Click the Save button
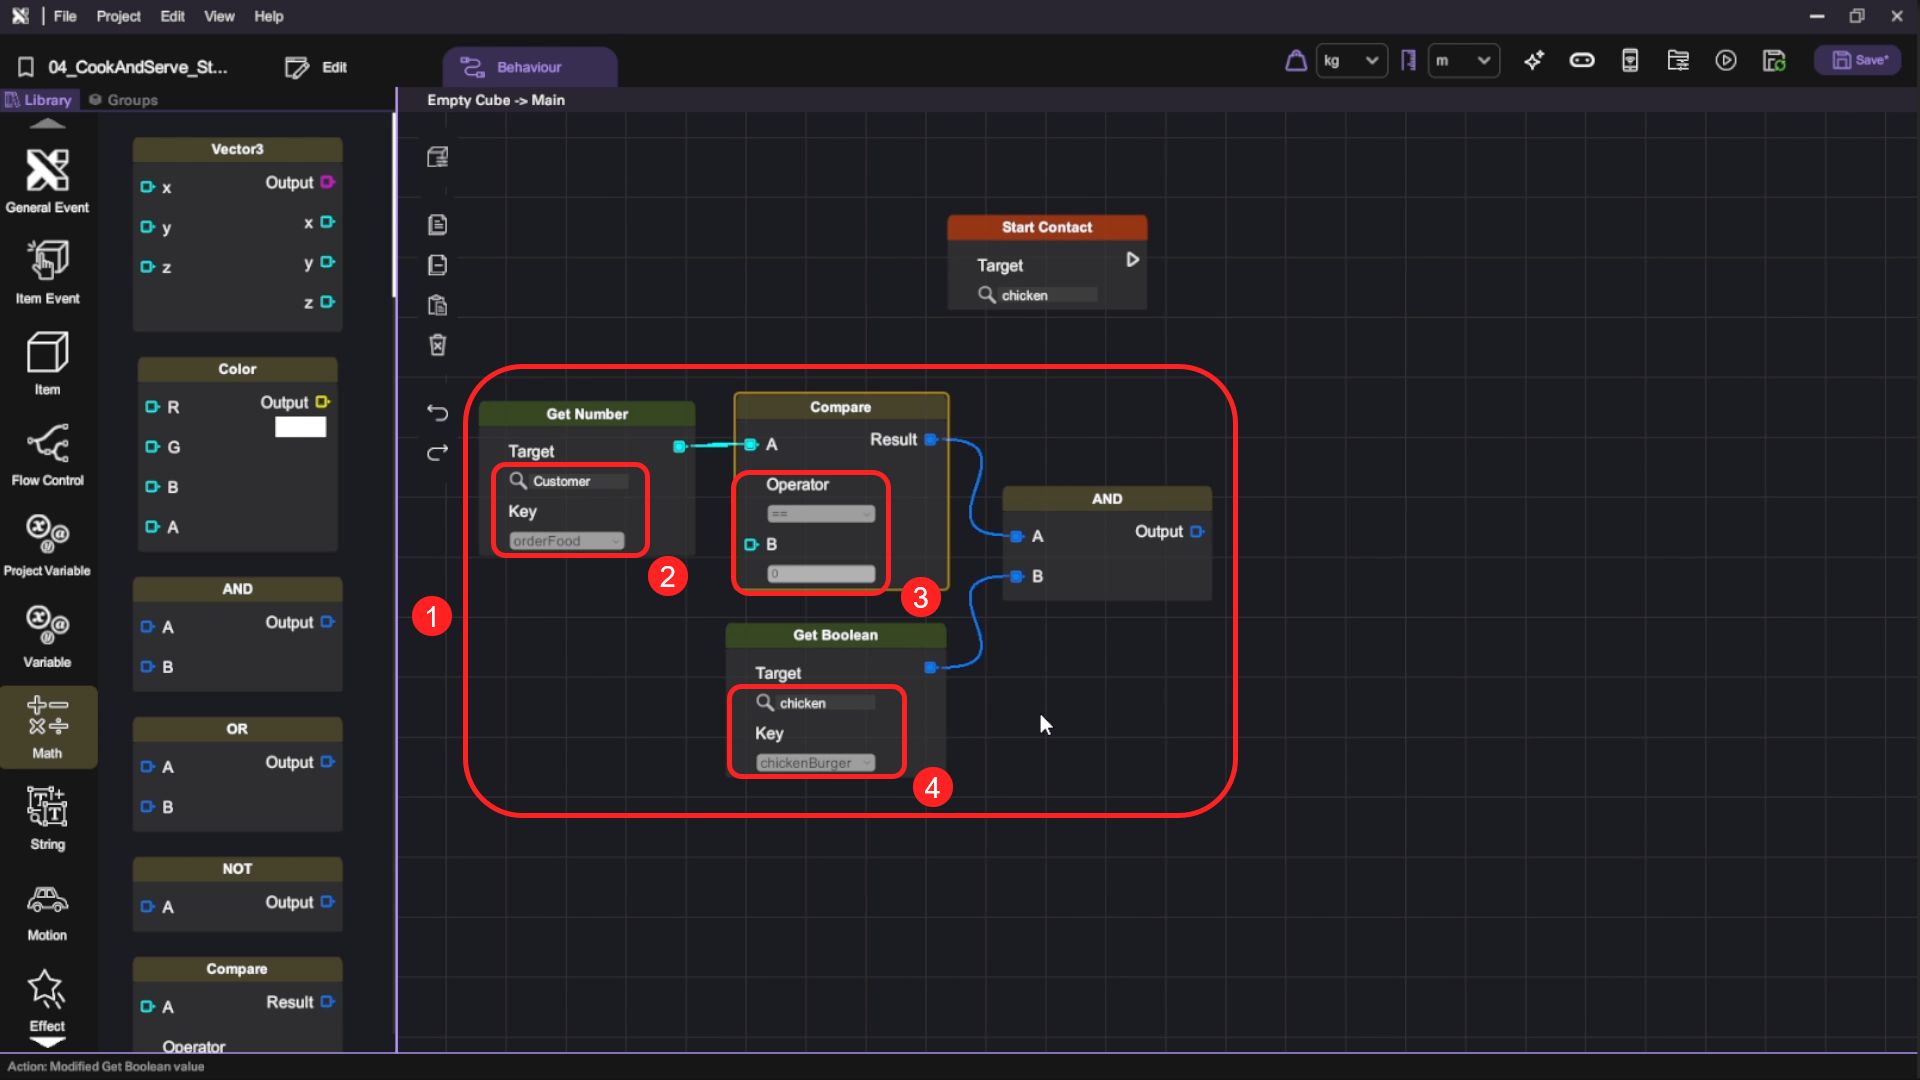This screenshot has width=1920, height=1080. point(1858,61)
